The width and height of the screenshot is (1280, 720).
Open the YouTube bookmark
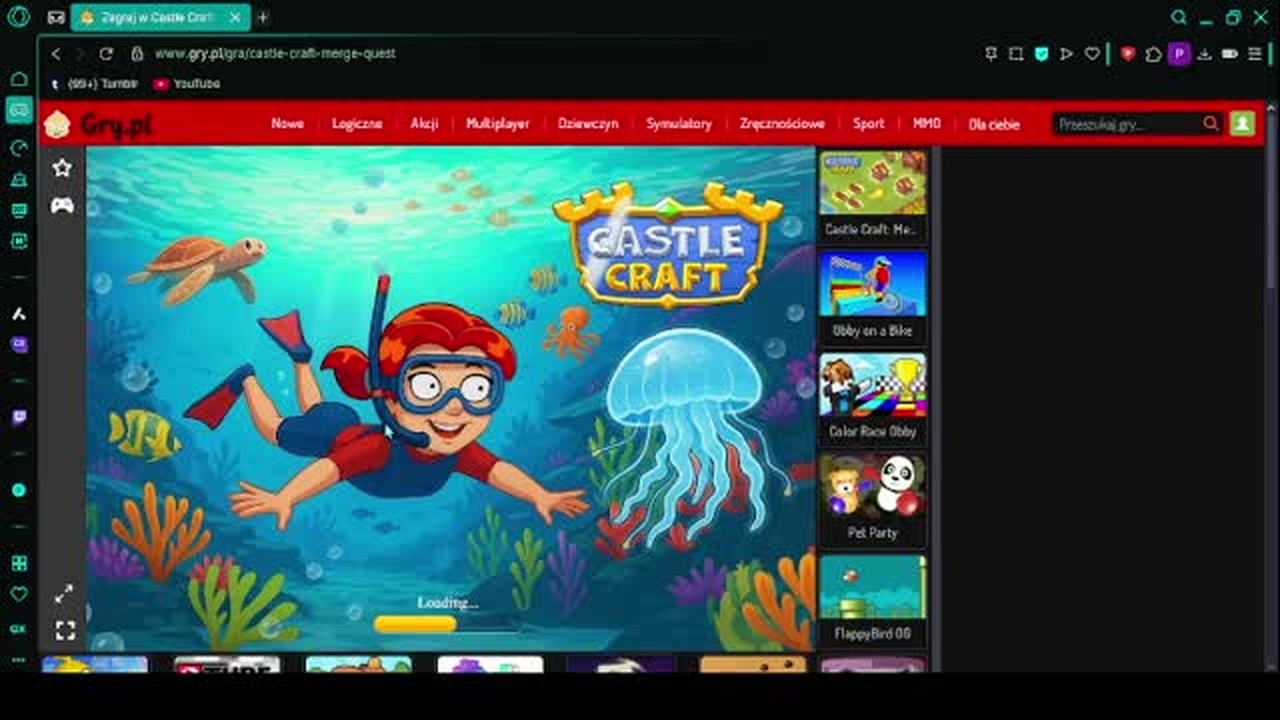click(x=187, y=84)
